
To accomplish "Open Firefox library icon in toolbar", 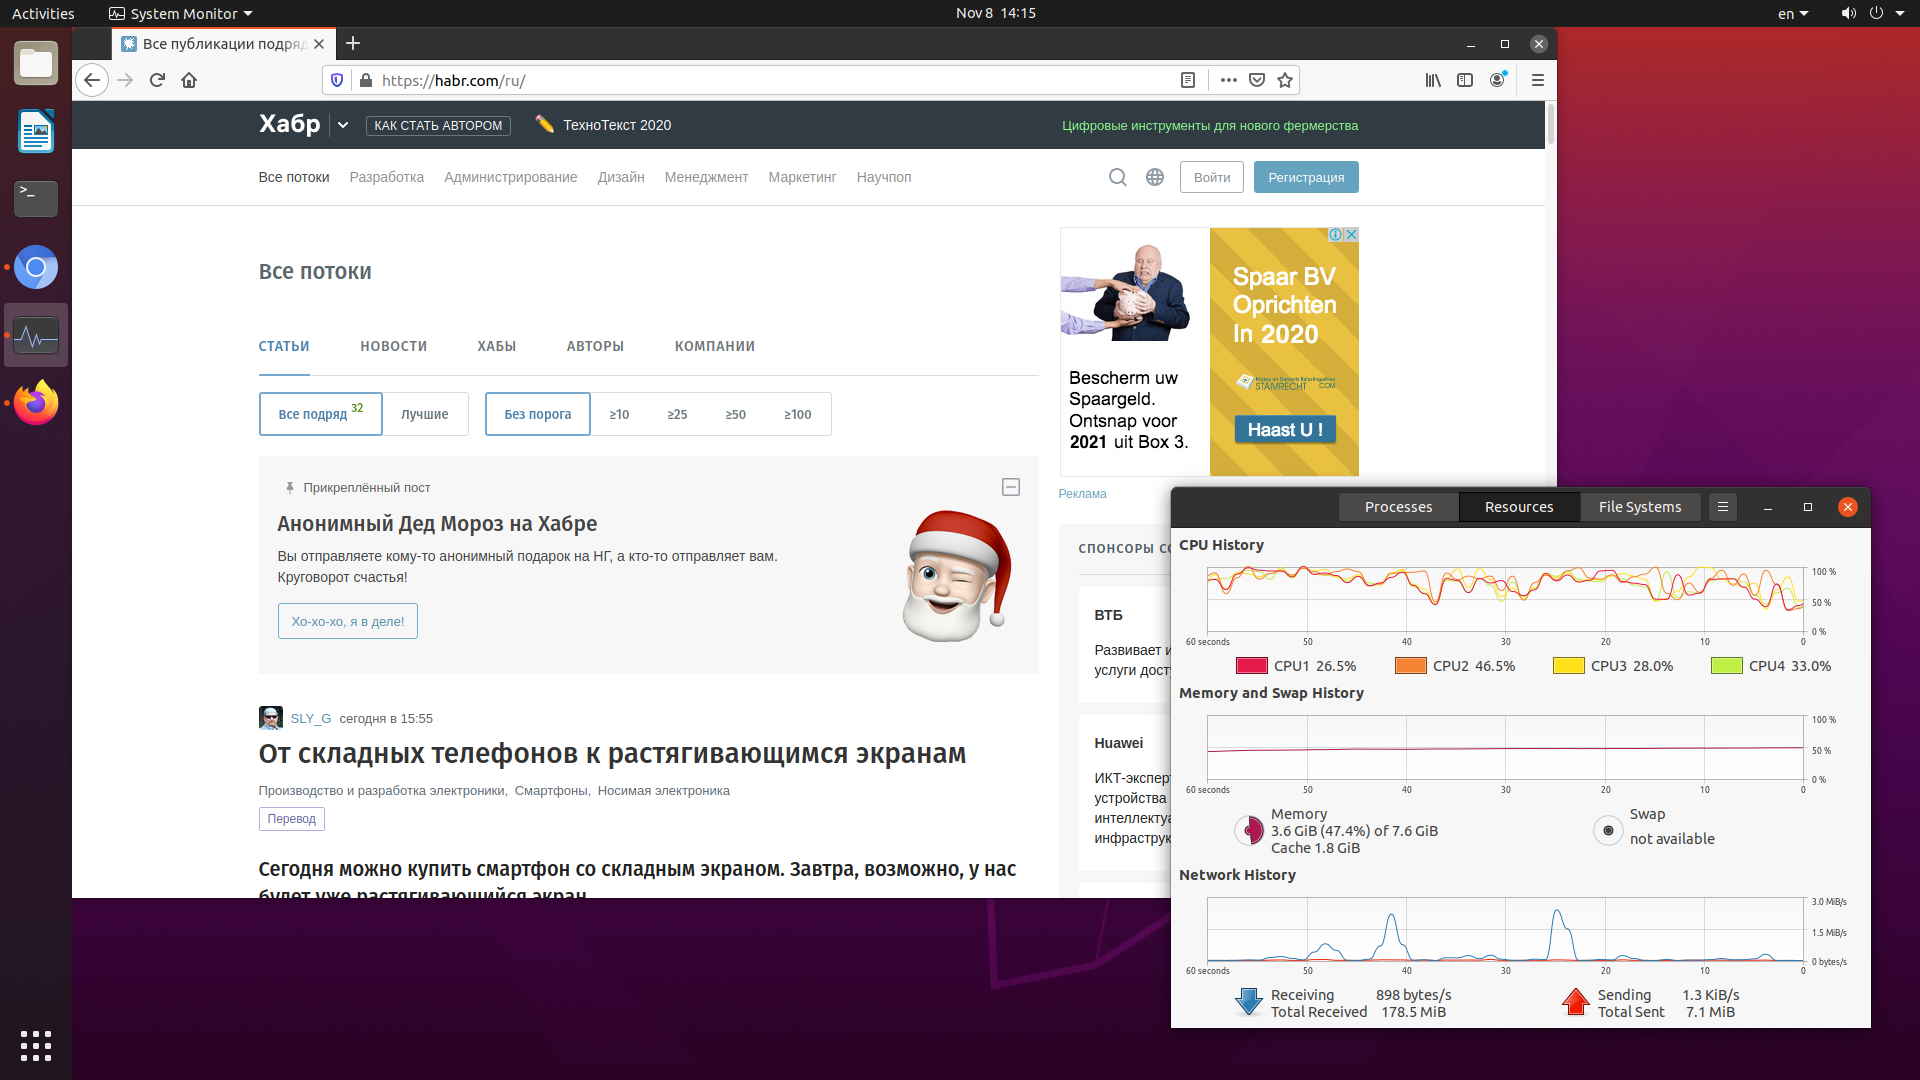I will pos(1433,80).
